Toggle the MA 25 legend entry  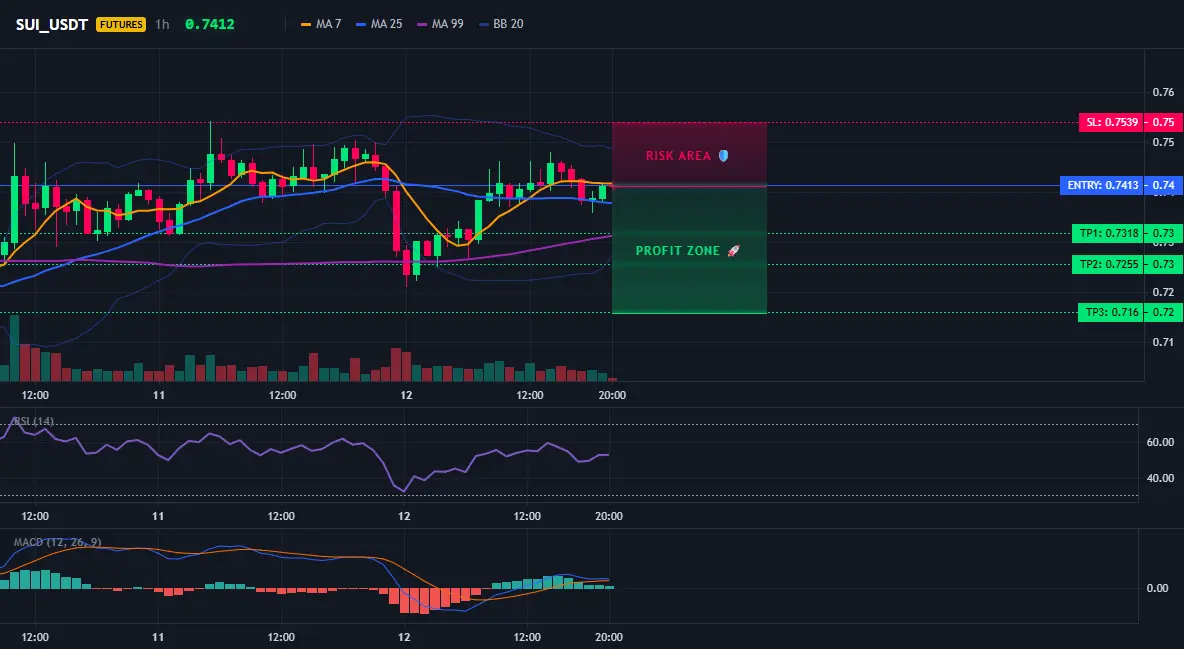pyautogui.click(x=379, y=24)
